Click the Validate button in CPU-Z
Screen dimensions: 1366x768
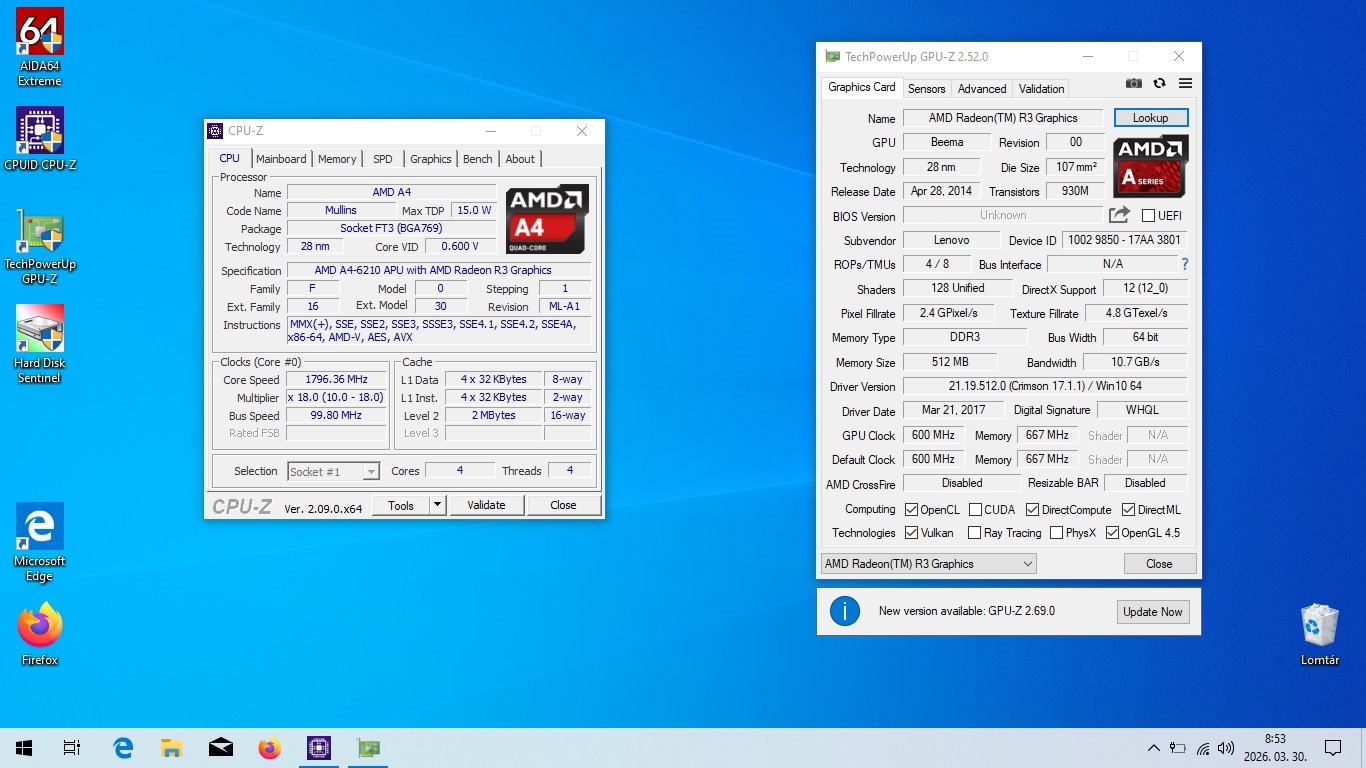point(486,505)
